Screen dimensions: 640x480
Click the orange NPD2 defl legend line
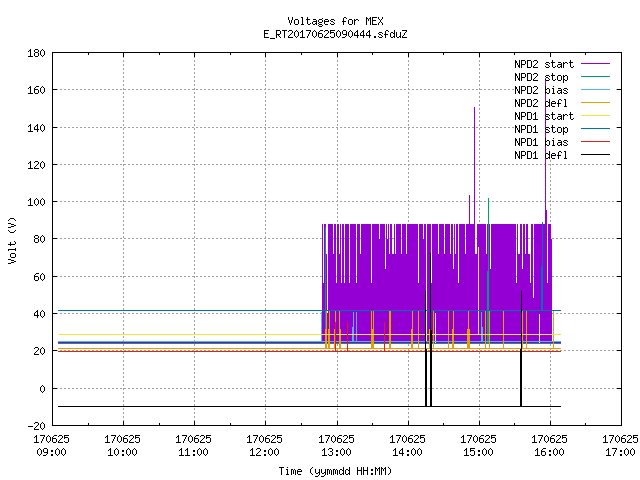(596, 102)
